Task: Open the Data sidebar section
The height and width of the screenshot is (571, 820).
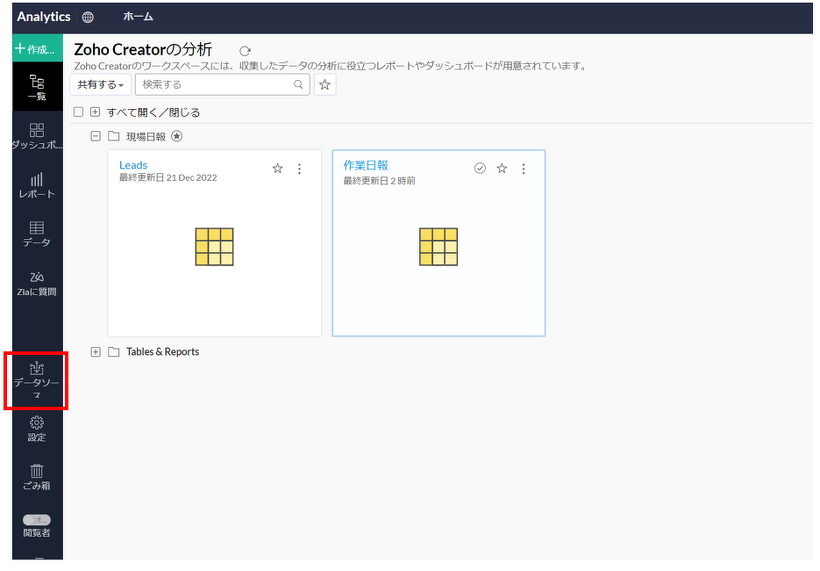Action: [37, 234]
